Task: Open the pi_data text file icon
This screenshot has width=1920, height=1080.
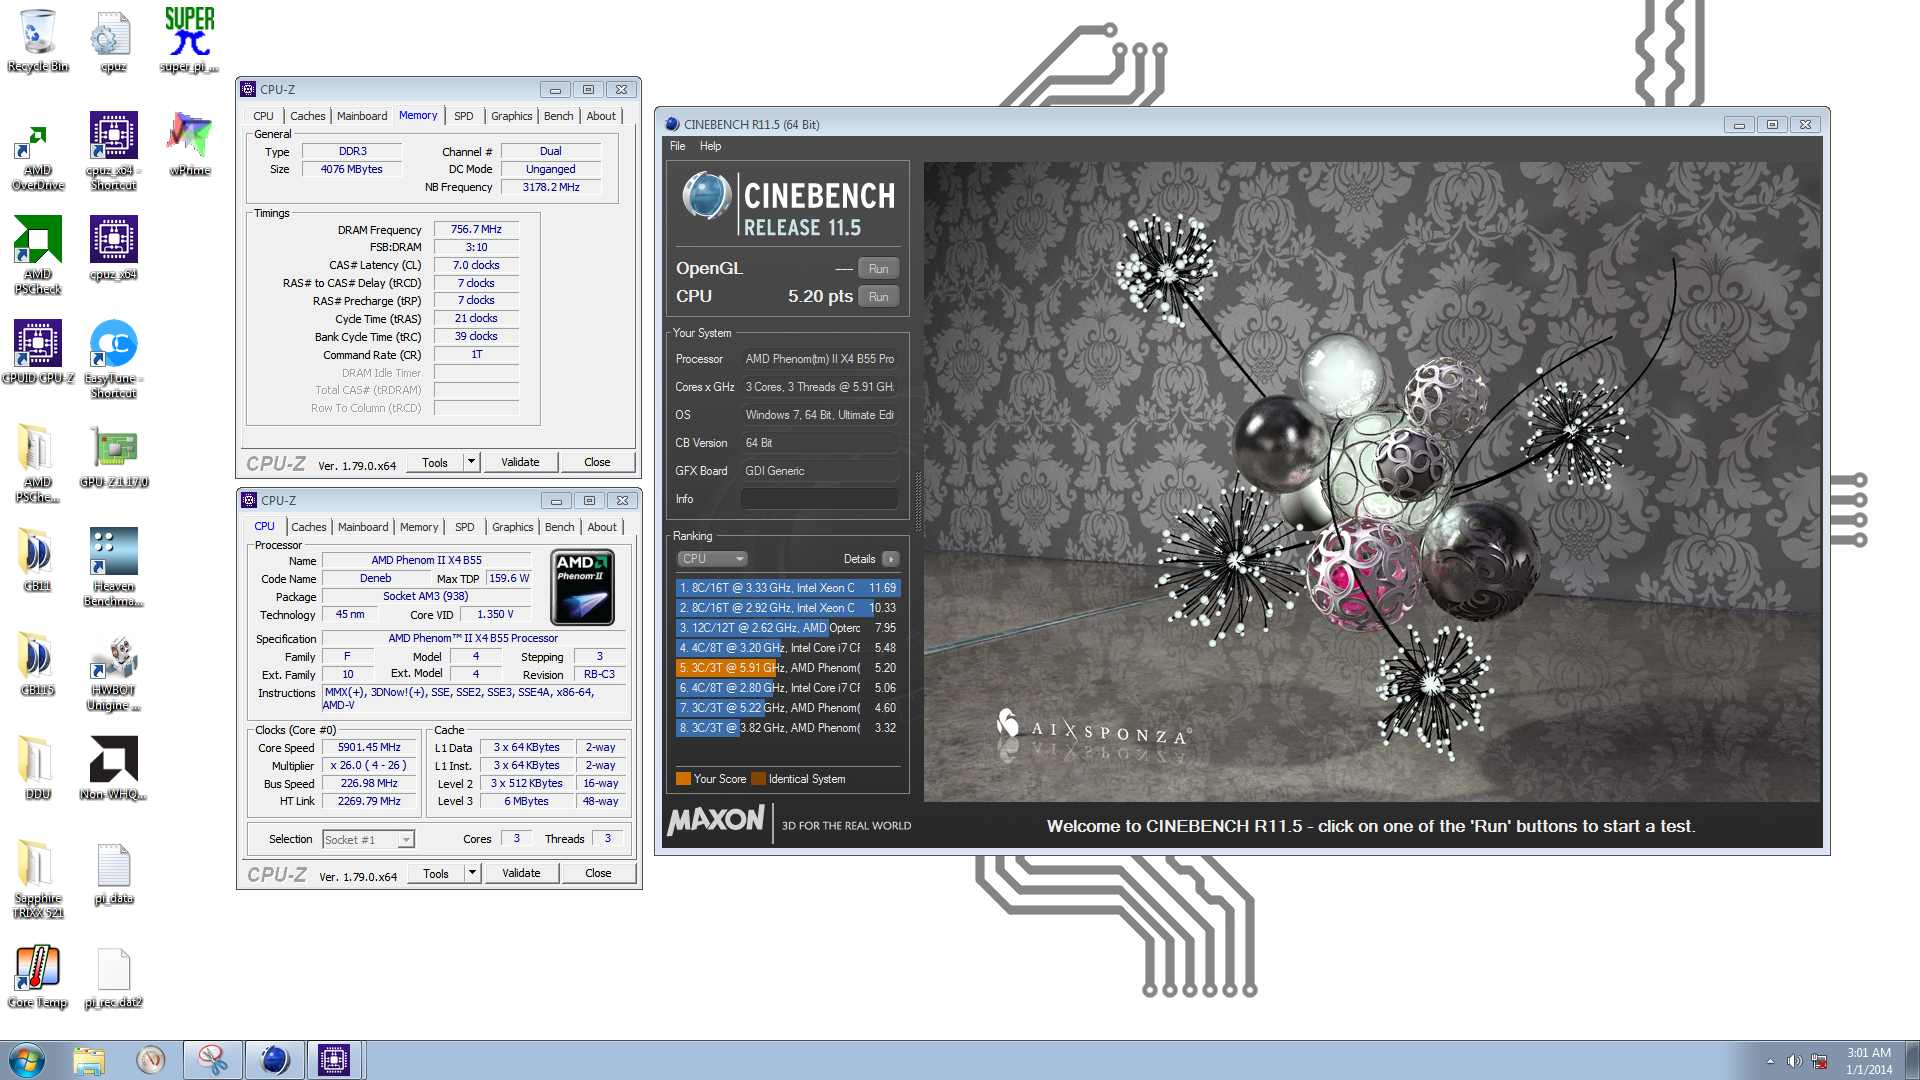Action: pos(113,872)
